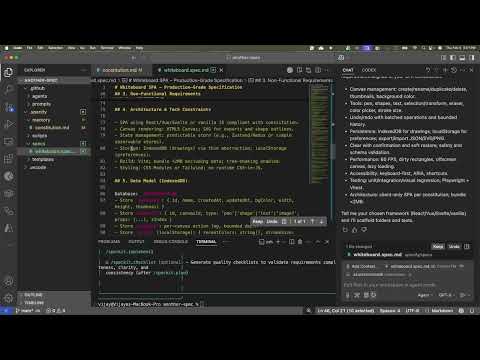Select whiteboard.spec file in explorer
This screenshot has width=480, height=360.
click(x=53, y=151)
